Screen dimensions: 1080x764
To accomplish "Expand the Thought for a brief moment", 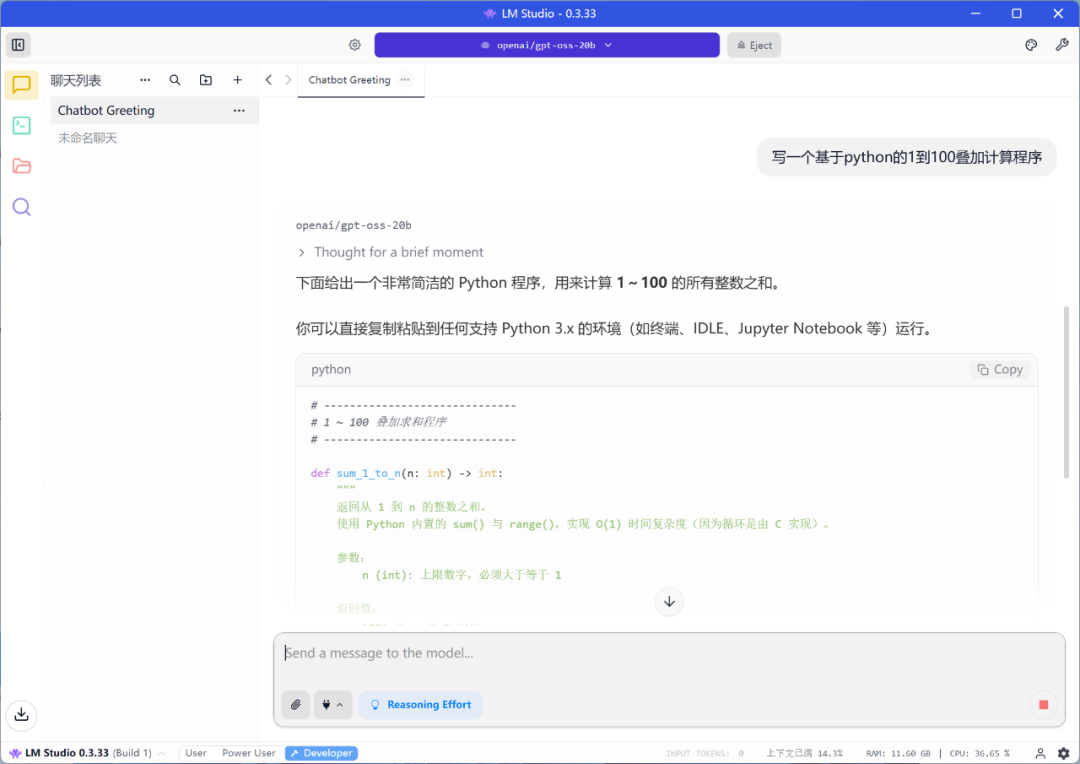I will tap(391, 252).
